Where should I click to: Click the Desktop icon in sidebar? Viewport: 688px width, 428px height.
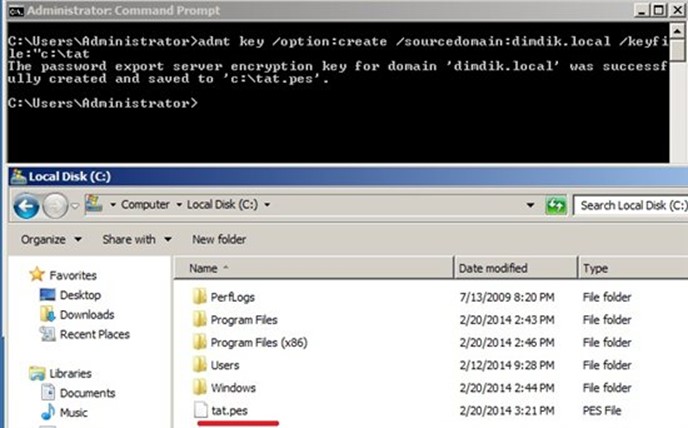click(x=47, y=295)
